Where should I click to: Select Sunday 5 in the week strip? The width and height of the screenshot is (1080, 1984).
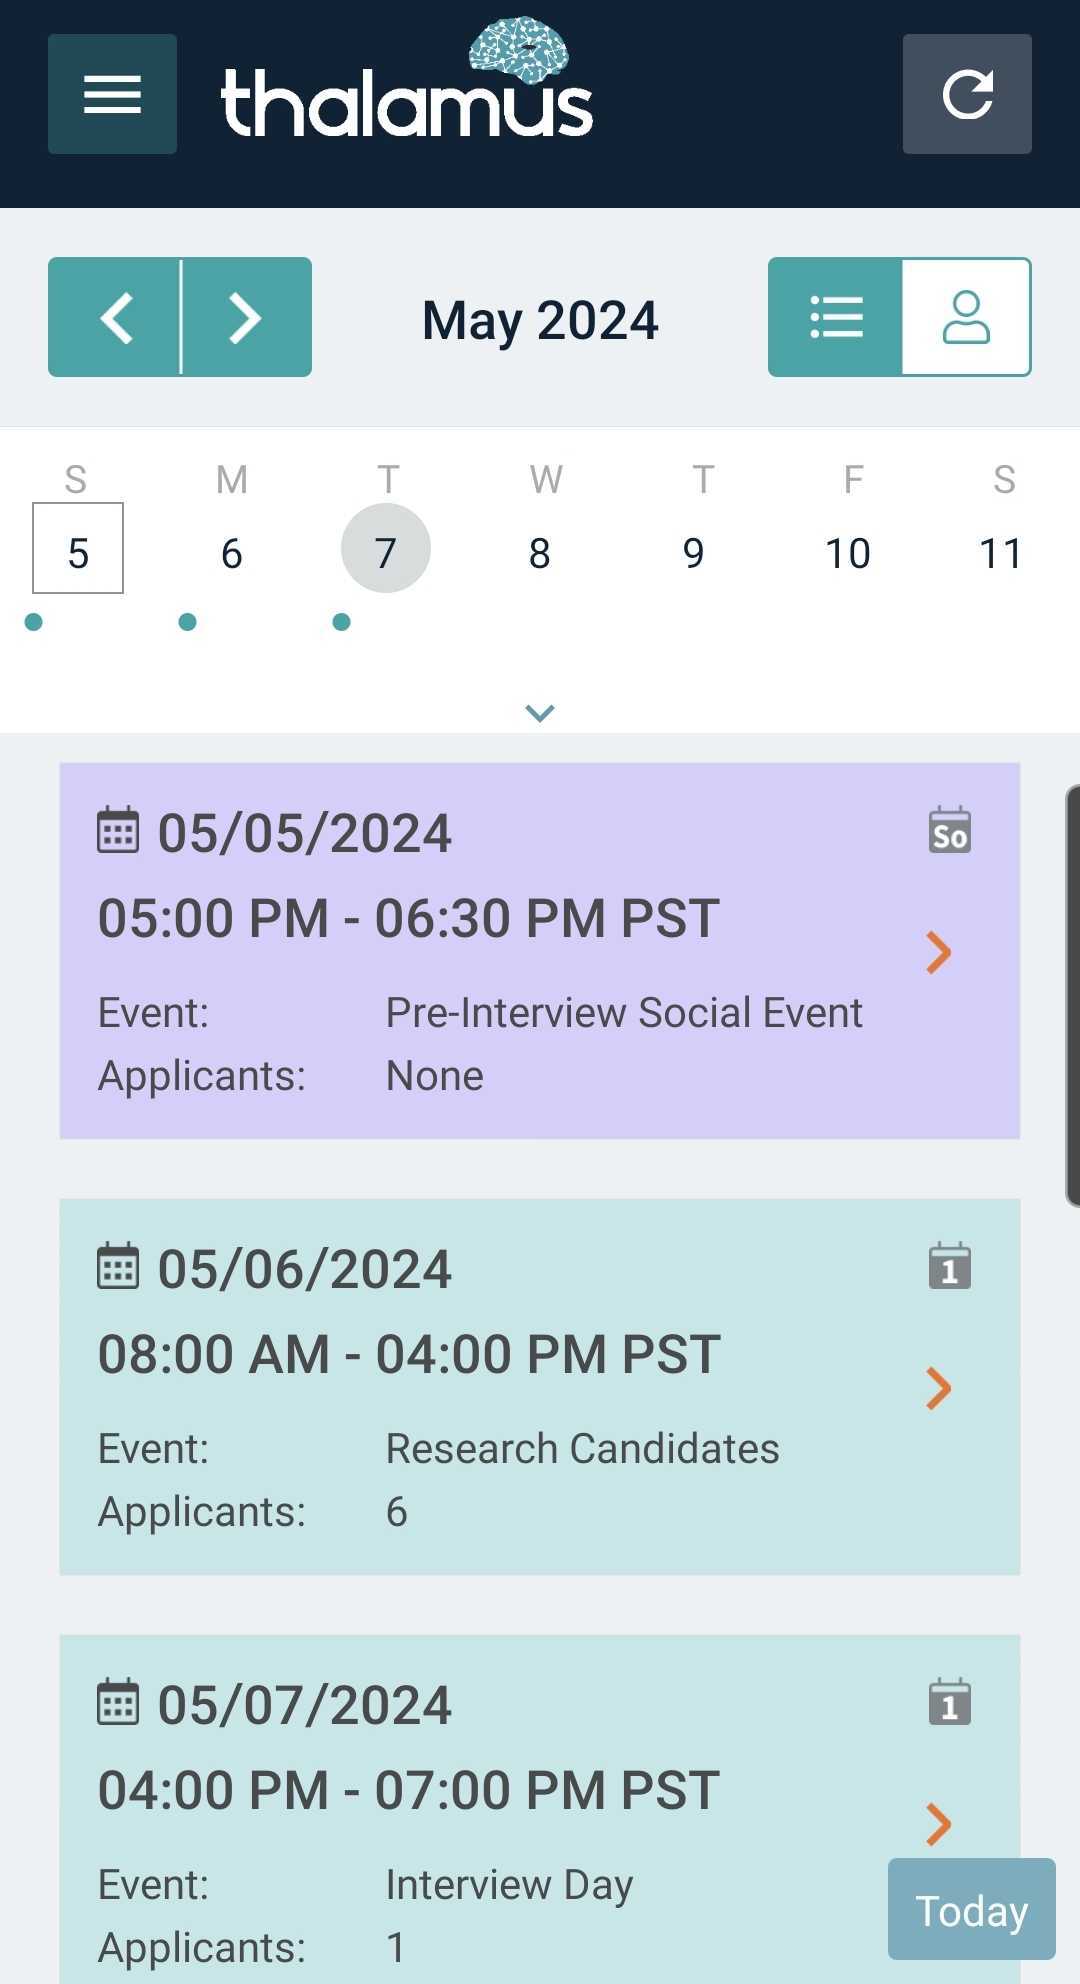(78, 548)
